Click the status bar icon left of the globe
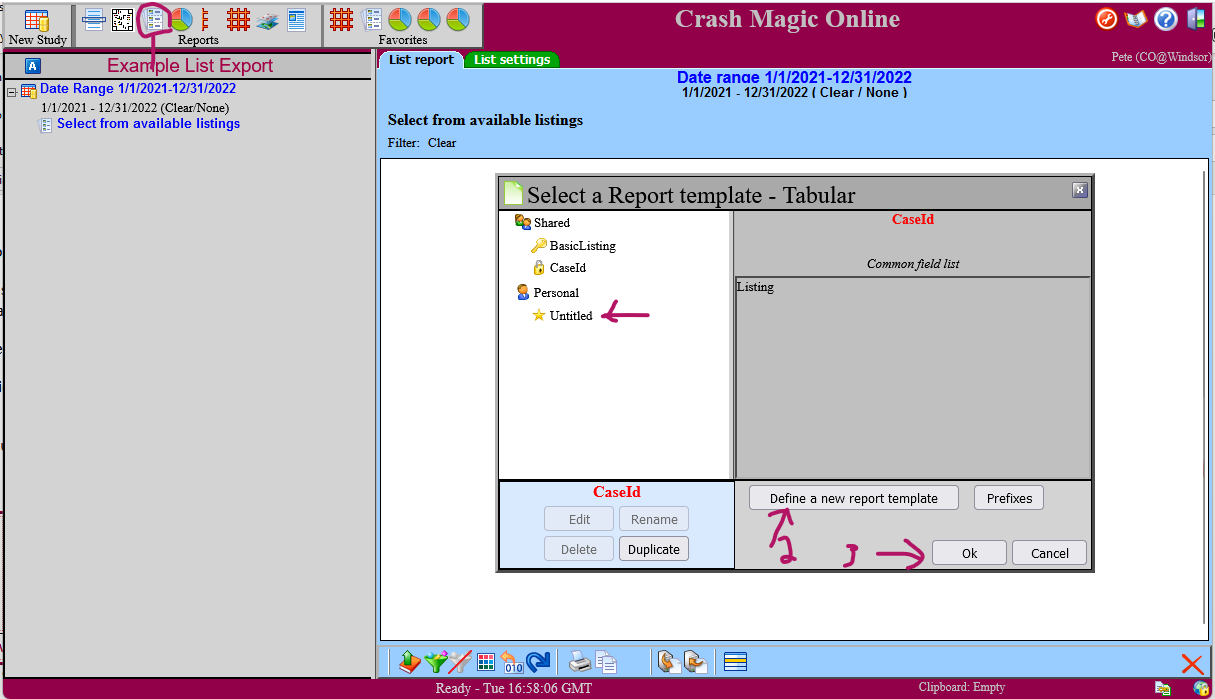Image resolution: width=1215 pixels, height=699 pixels. click(1163, 688)
